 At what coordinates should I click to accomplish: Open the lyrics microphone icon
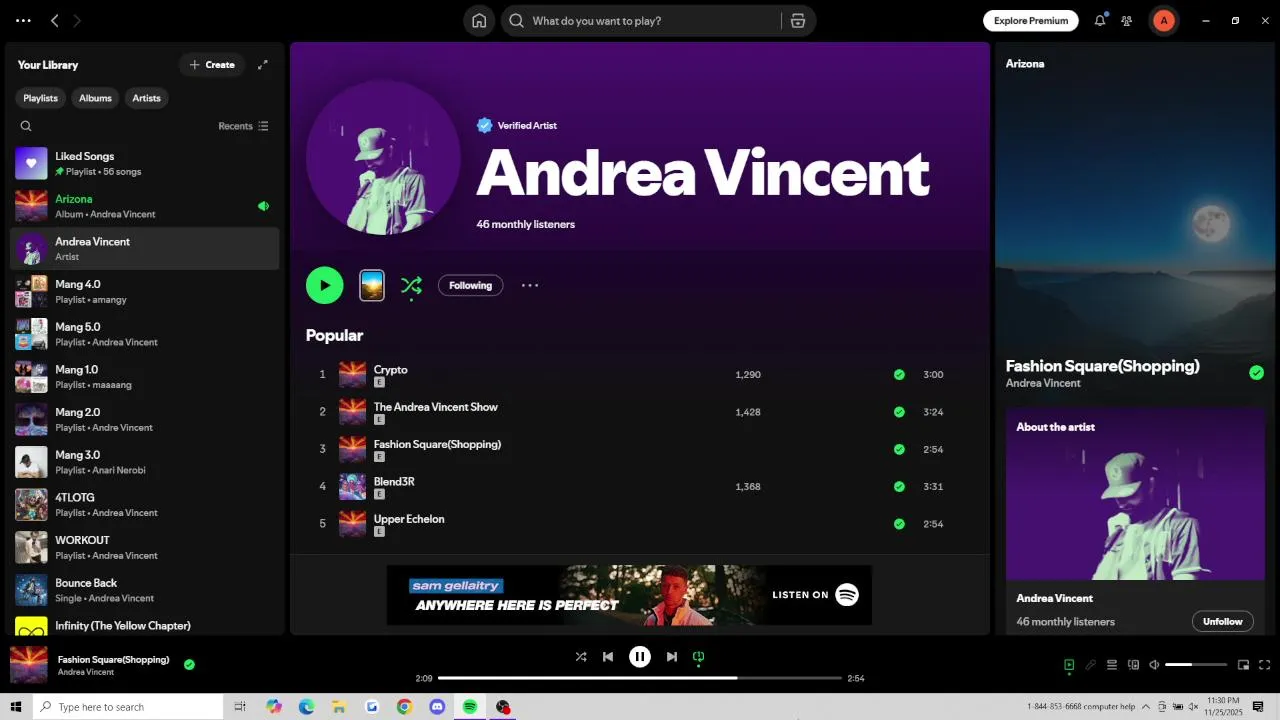pyautogui.click(x=1091, y=665)
